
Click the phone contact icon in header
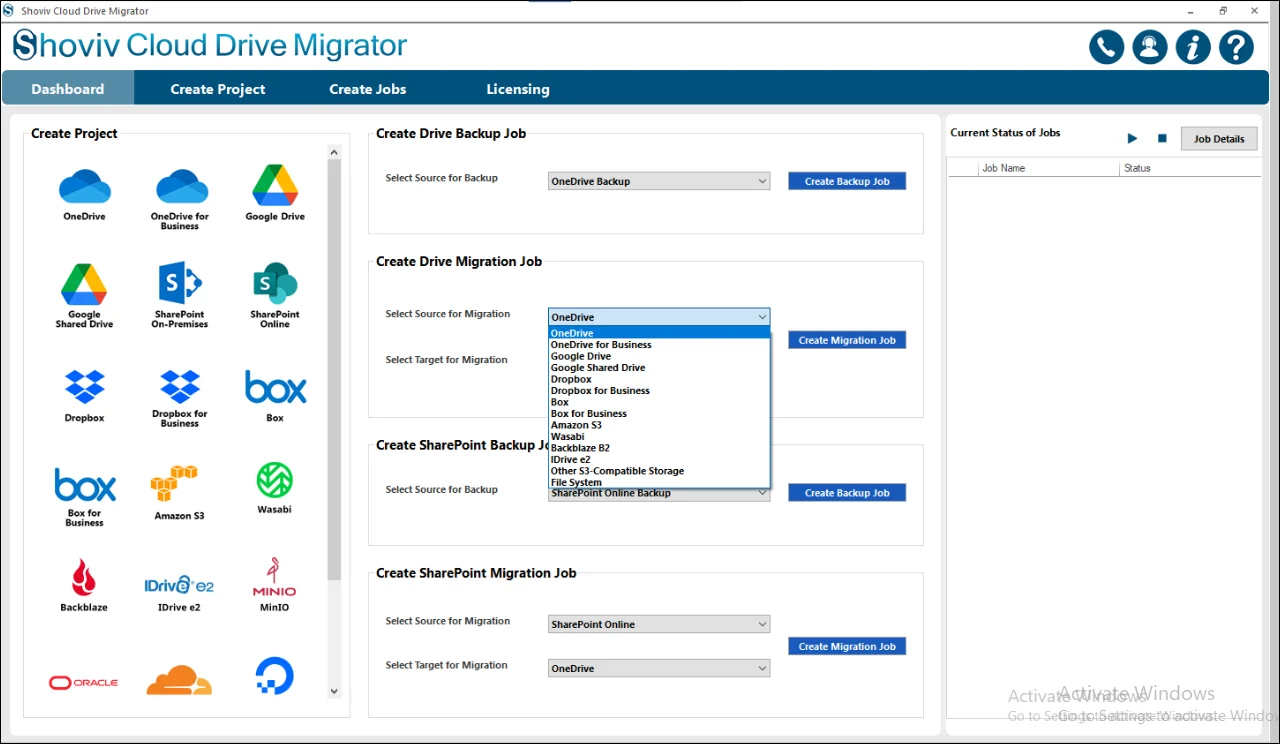click(1107, 47)
